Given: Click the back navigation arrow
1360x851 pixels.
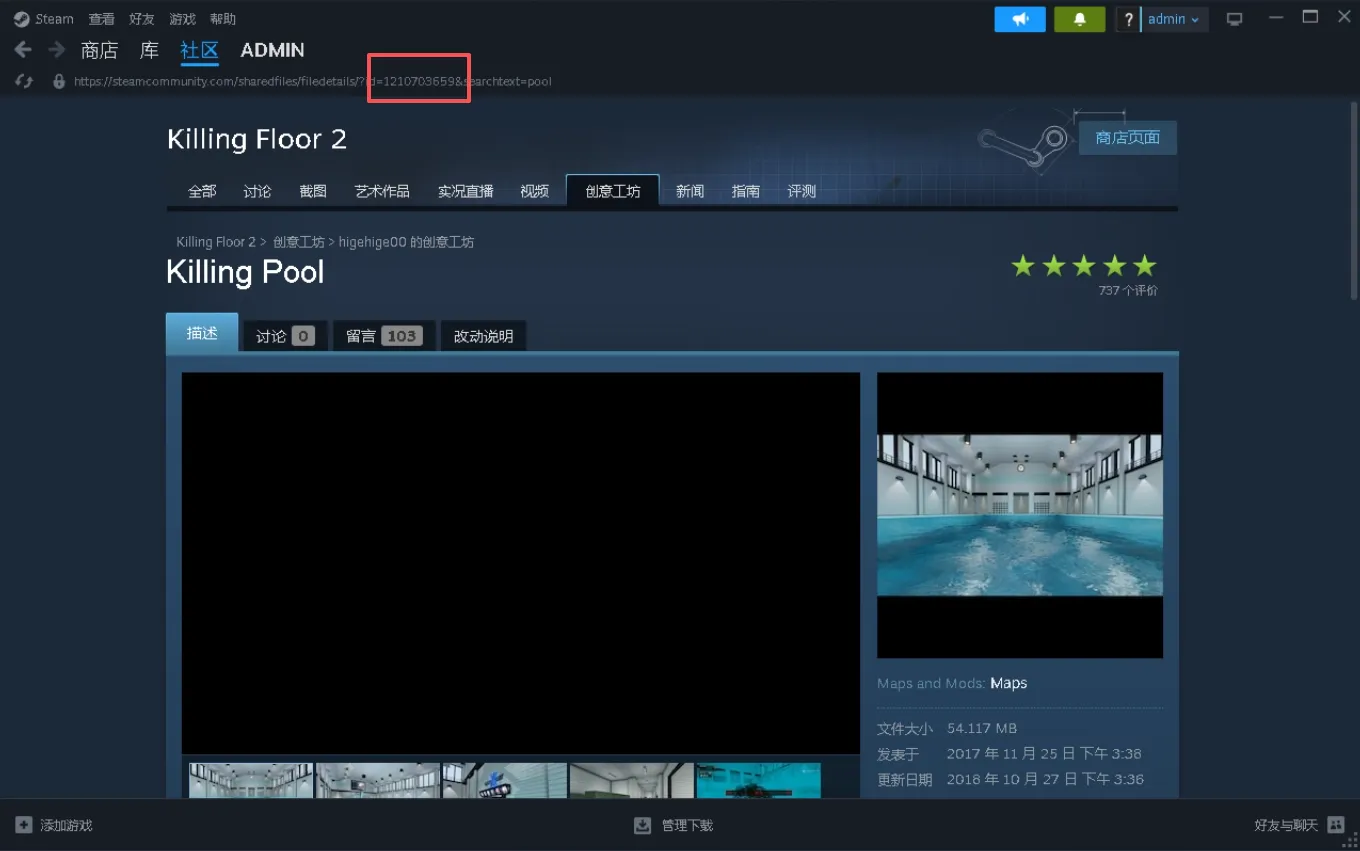Looking at the screenshot, I should (x=23, y=50).
